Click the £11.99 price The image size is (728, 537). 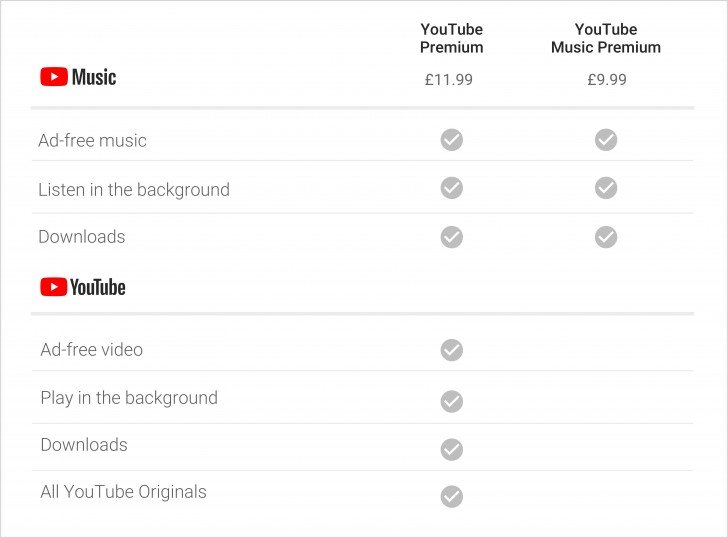tap(449, 79)
